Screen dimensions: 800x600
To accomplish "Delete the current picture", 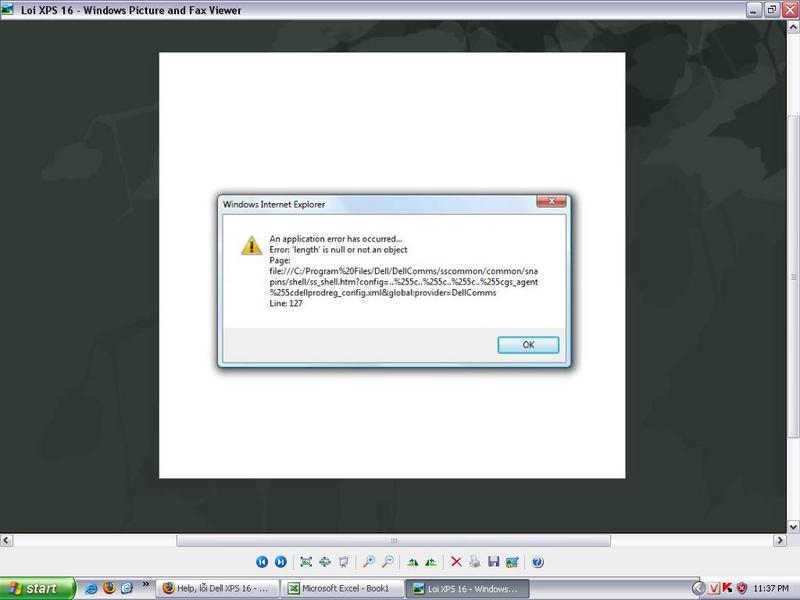I will [456, 562].
